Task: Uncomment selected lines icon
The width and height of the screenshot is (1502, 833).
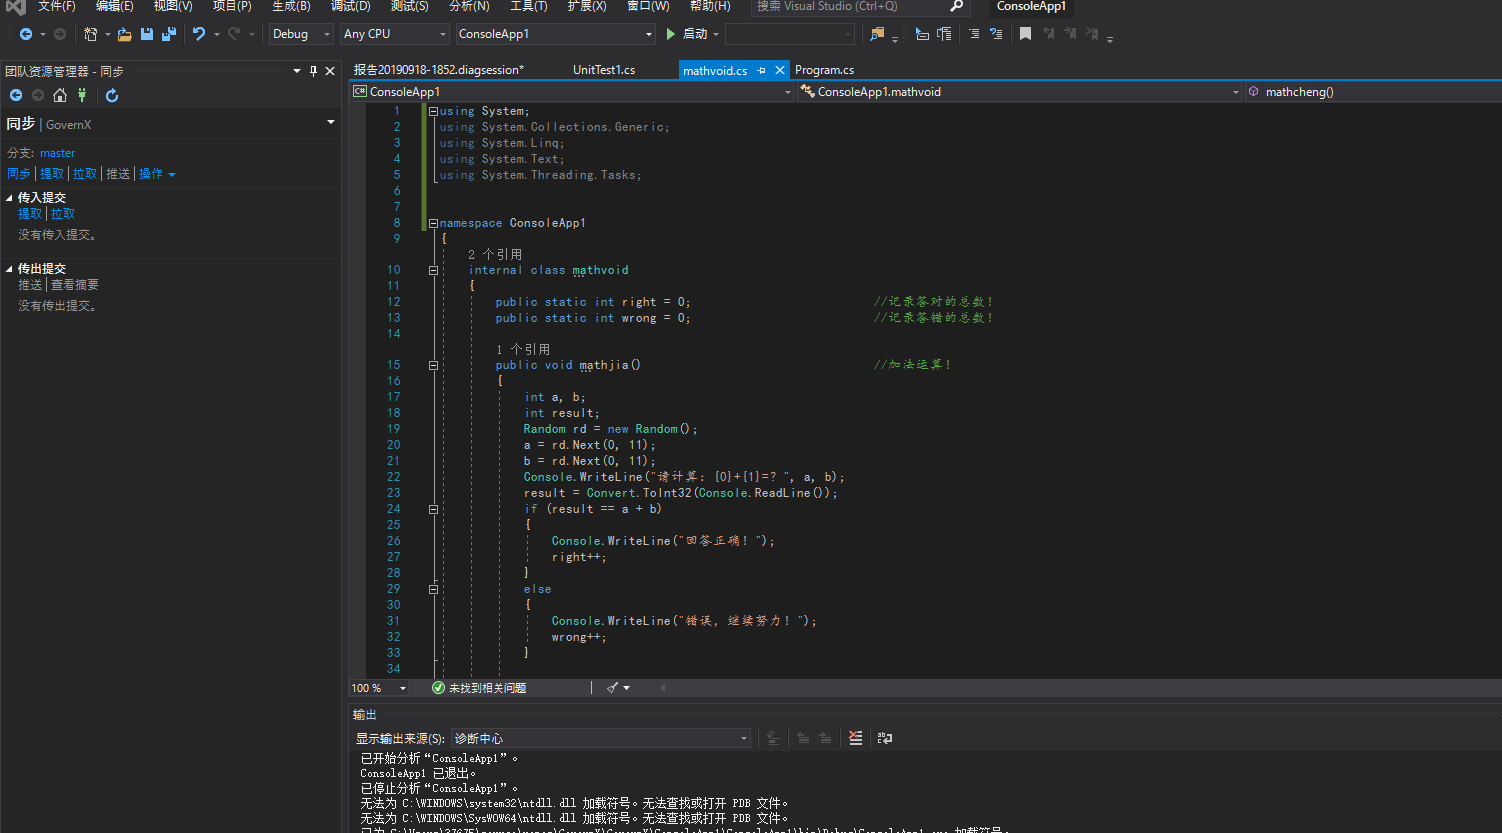Action: pos(996,34)
